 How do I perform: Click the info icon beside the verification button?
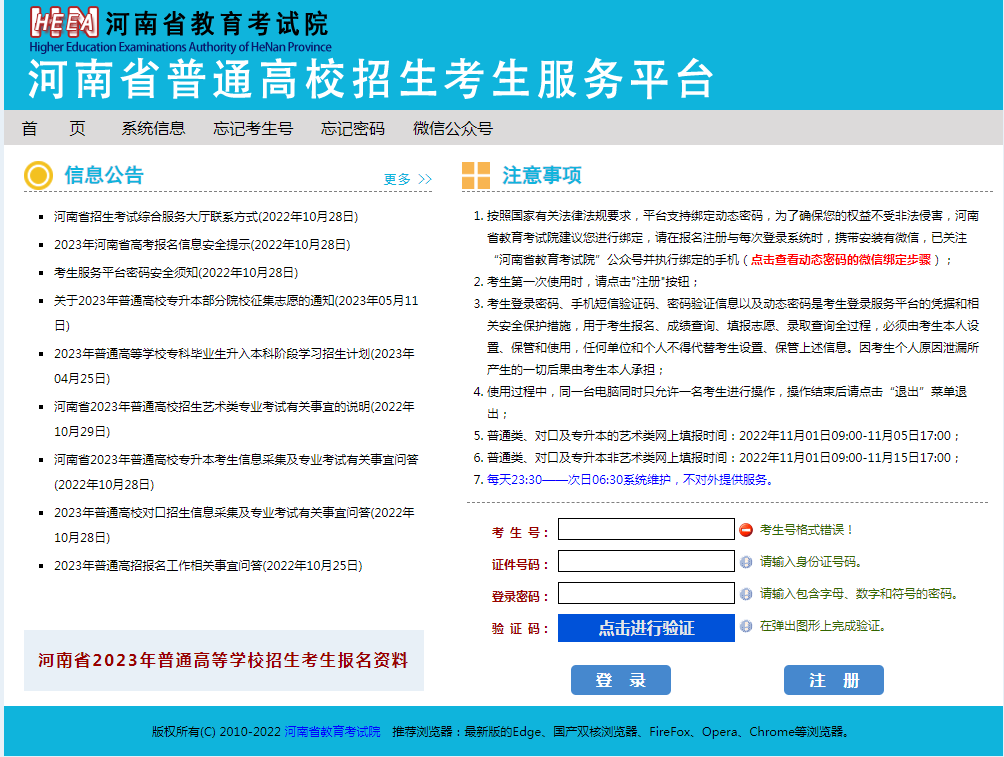pos(746,626)
